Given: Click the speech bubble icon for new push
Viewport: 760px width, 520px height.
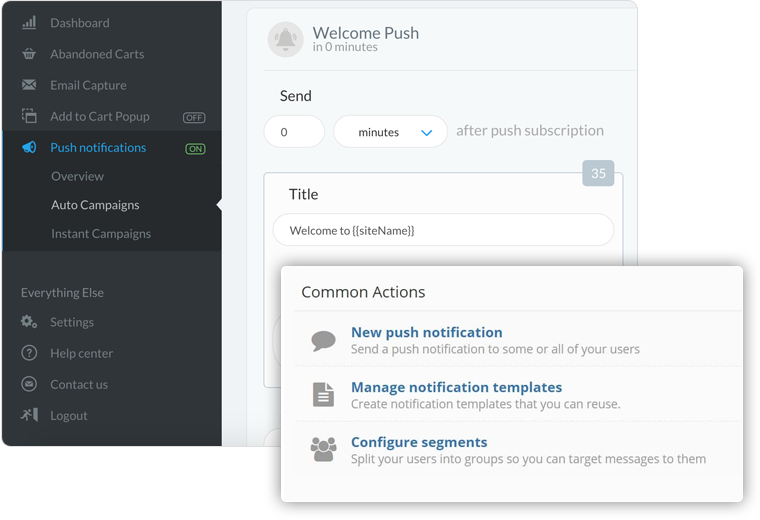Looking at the screenshot, I should pyautogui.click(x=323, y=340).
